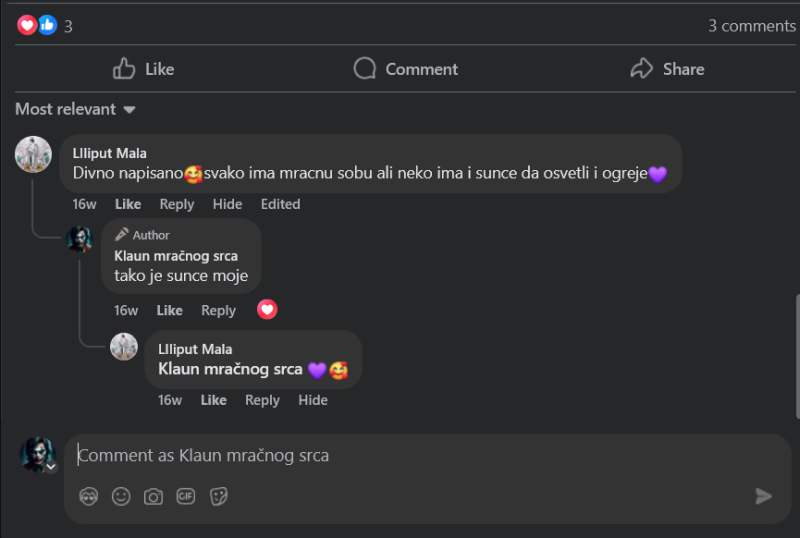Viewport: 800px width, 538px height.
Task: Open Lliput Mala's profile picture on first comment
Action: 33,154
